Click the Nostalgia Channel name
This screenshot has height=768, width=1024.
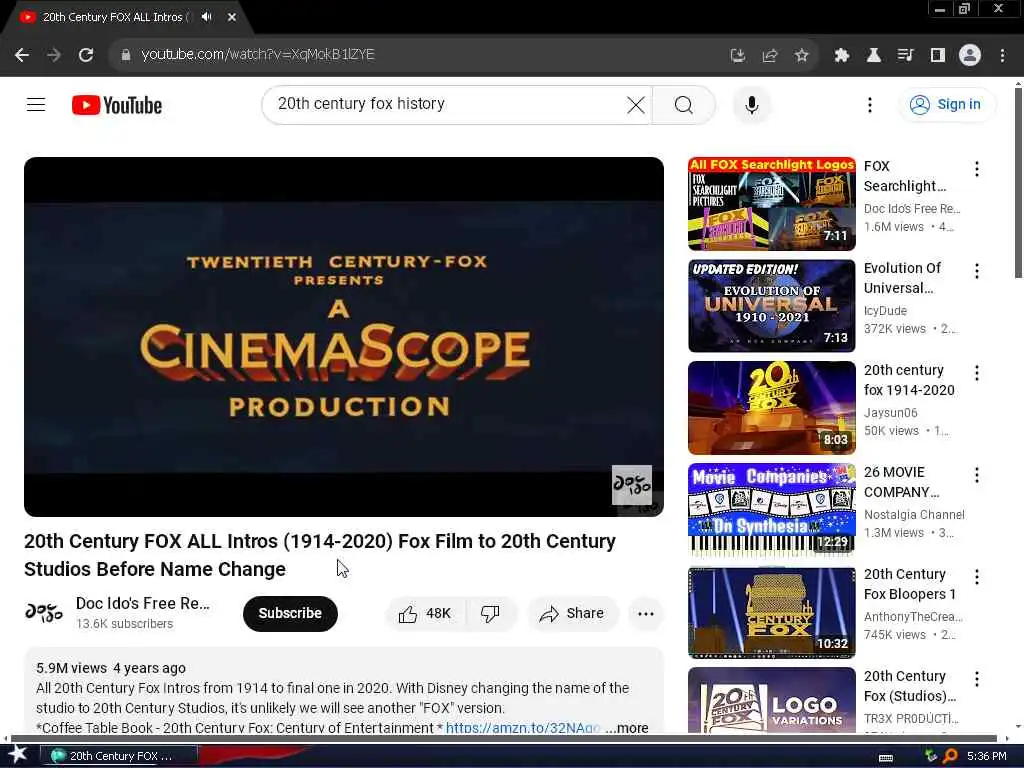tap(914, 515)
